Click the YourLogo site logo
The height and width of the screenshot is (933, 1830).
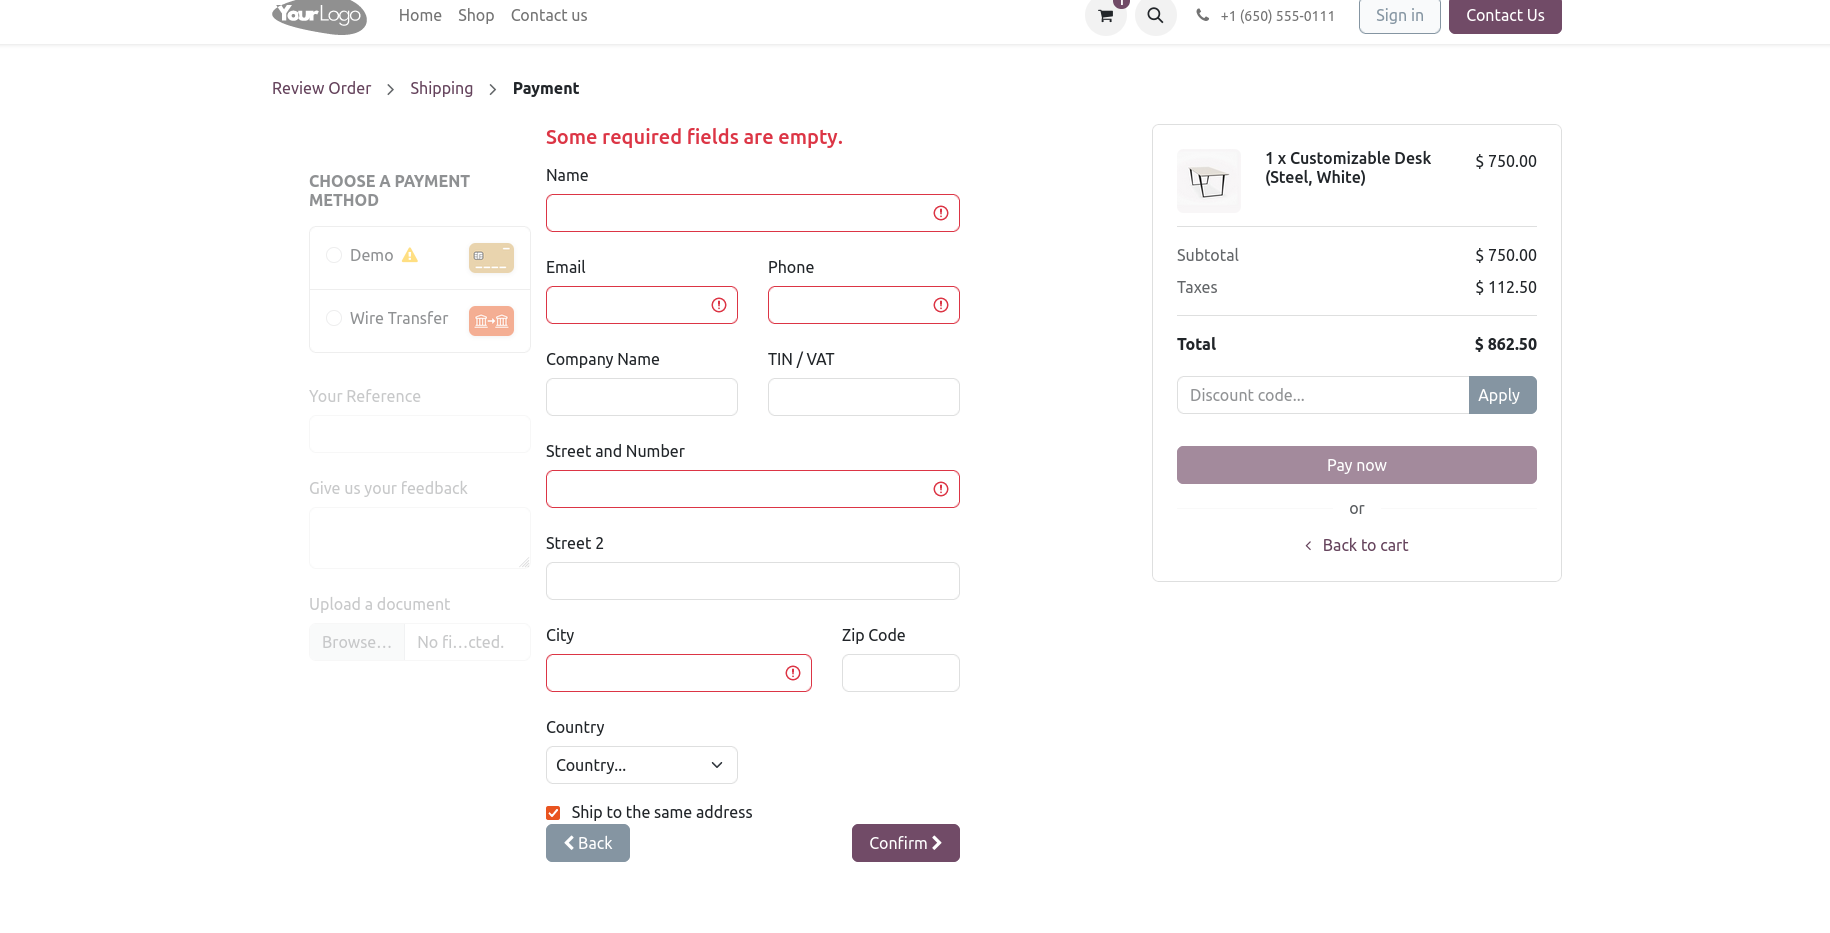click(x=319, y=15)
